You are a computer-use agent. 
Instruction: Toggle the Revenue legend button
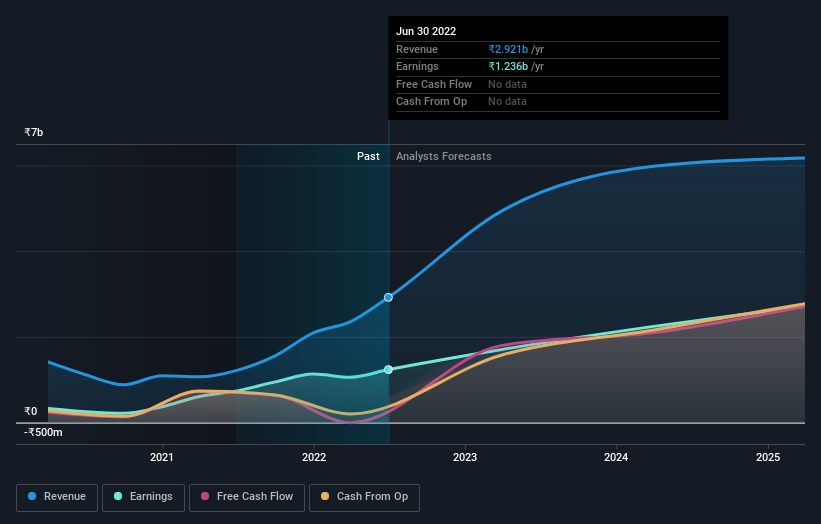point(57,497)
